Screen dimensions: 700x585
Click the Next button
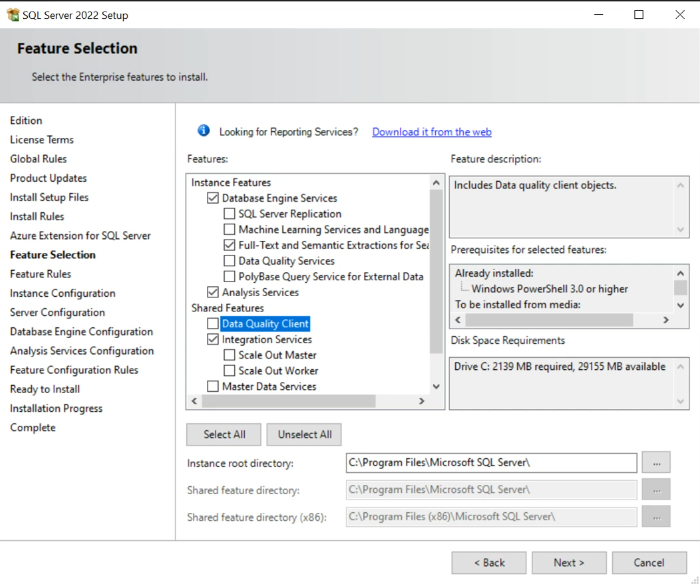[x=569, y=563]
